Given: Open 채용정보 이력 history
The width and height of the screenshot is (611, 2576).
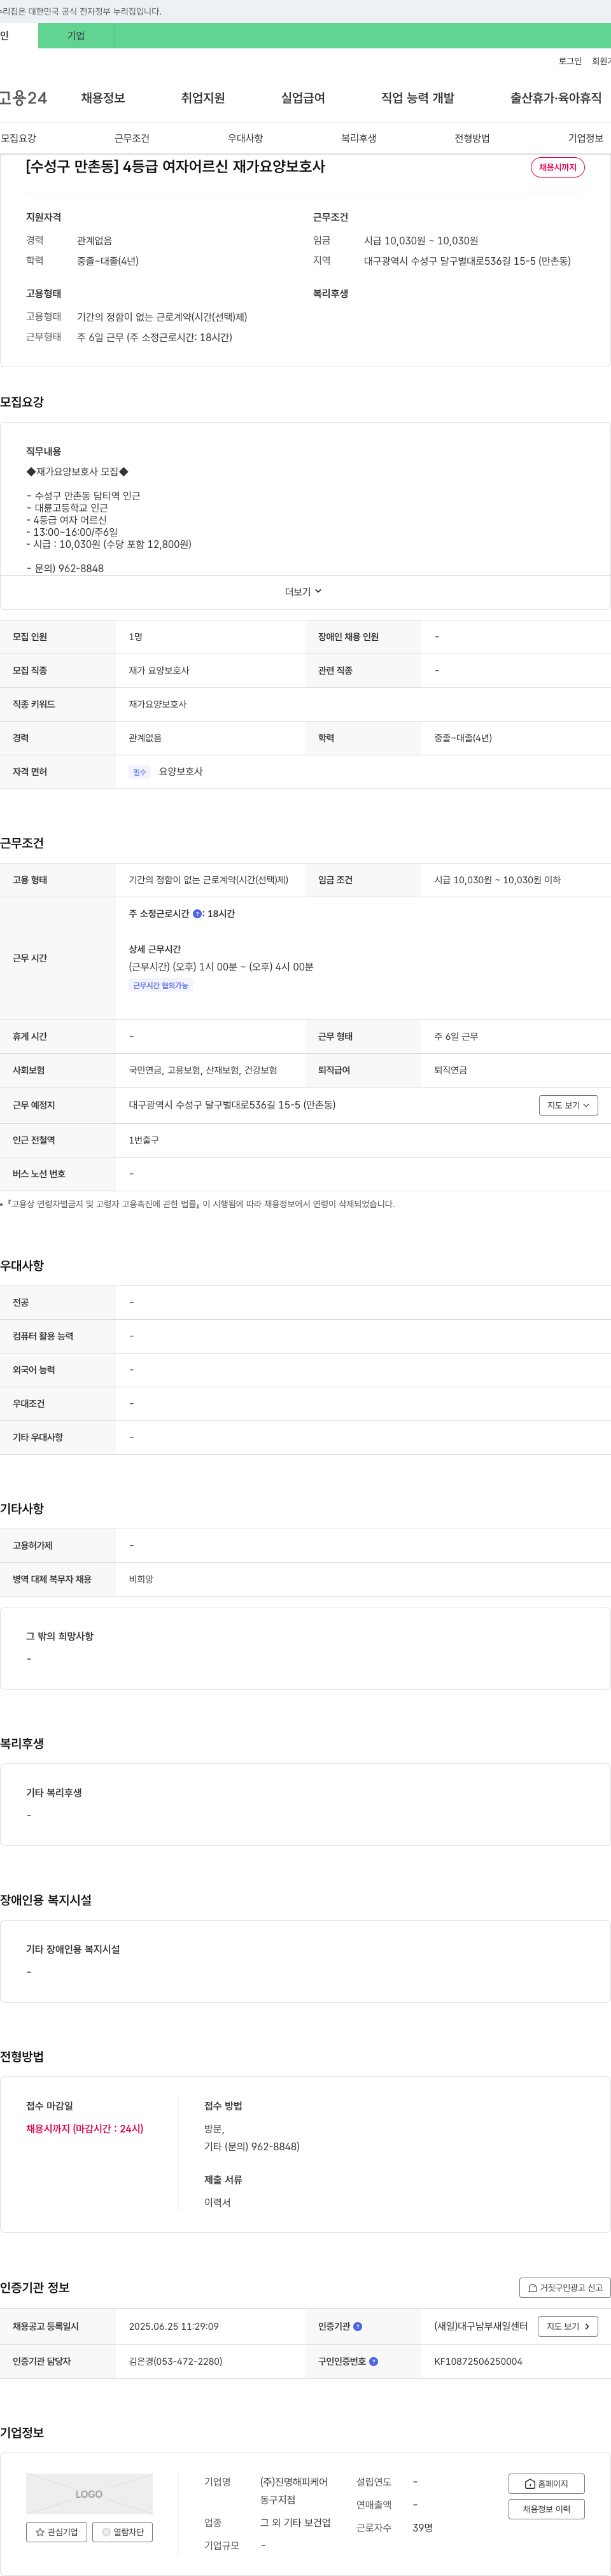Looking at the screenshot, I should click(546, 2508).
